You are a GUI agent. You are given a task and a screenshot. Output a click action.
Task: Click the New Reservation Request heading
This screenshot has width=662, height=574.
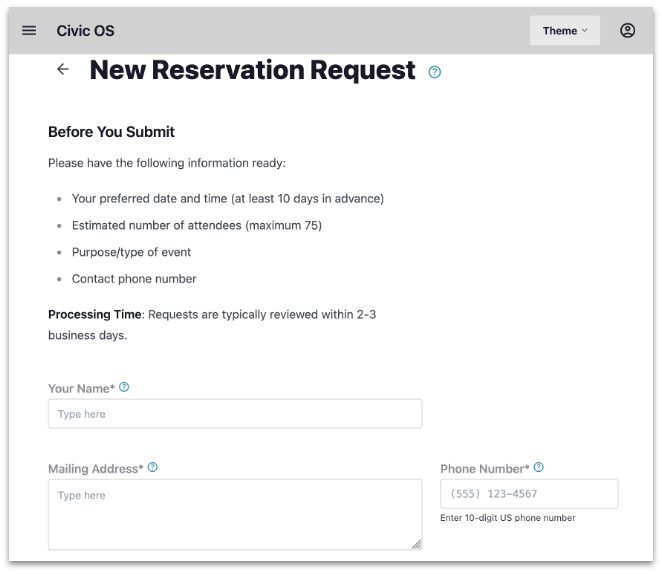click(252, 70)
